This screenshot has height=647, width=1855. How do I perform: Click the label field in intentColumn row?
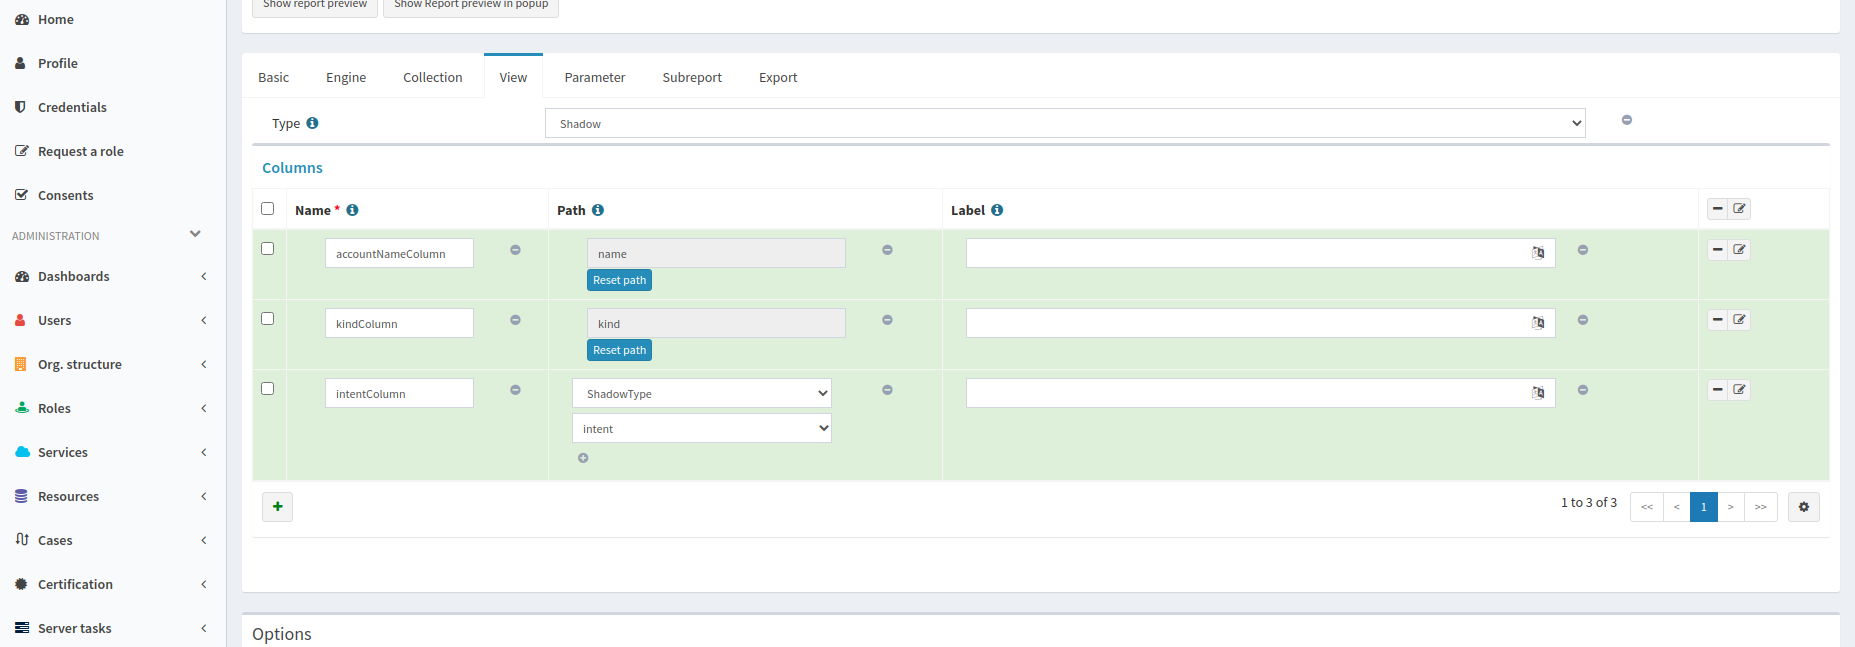click(1260, 393)
